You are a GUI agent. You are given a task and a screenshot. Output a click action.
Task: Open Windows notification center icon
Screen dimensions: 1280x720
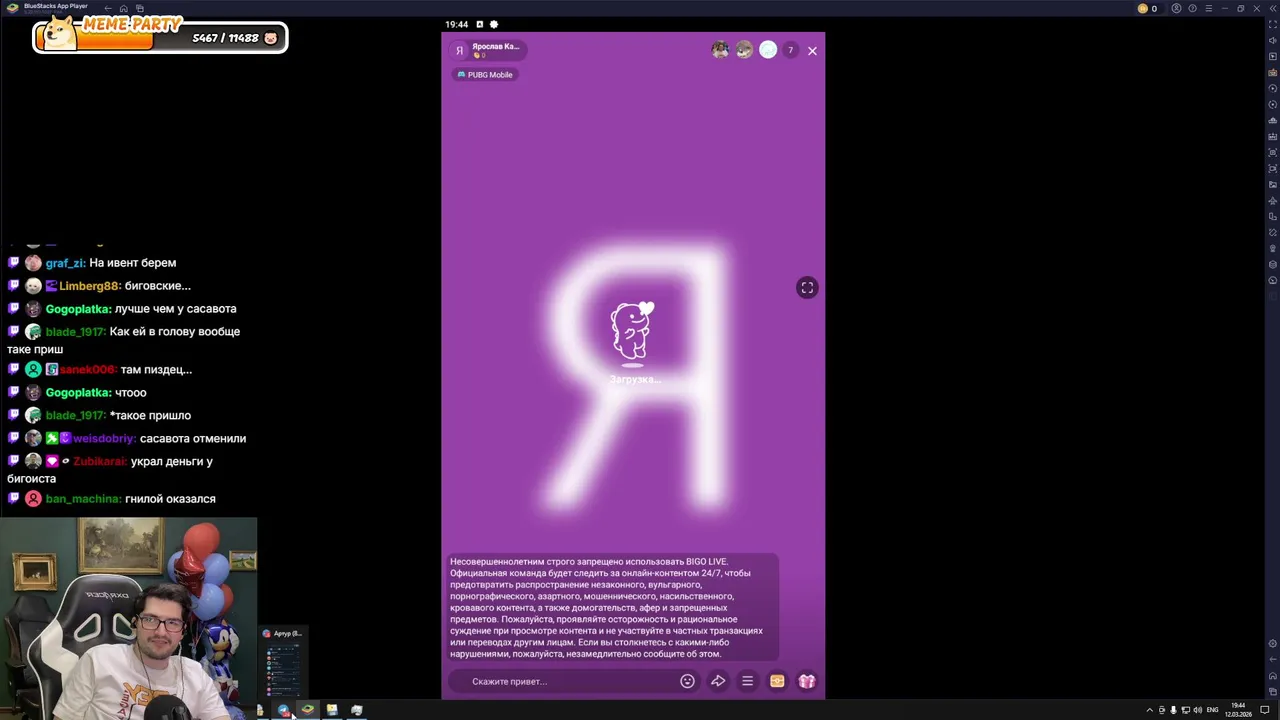click(1265, 710)
